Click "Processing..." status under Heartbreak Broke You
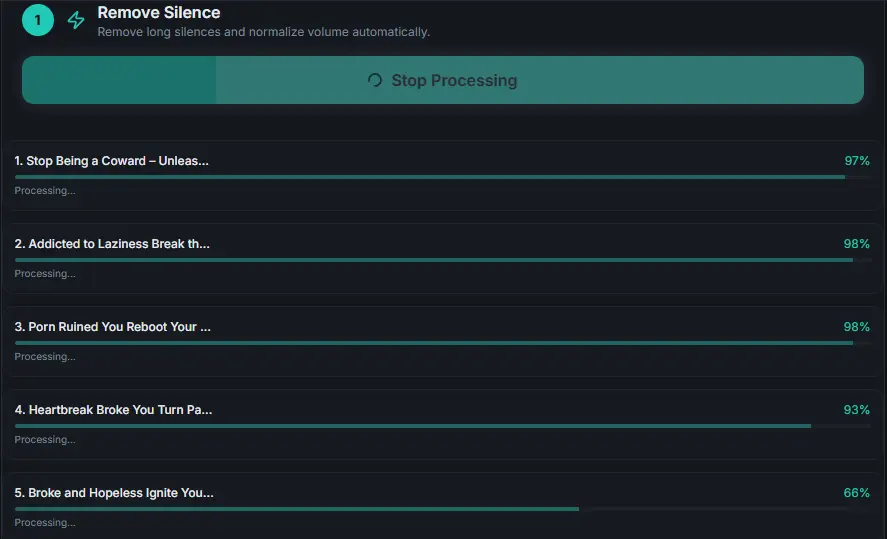Image resolution: width=887 pixels, height=539 pixels. click(45, 440)
